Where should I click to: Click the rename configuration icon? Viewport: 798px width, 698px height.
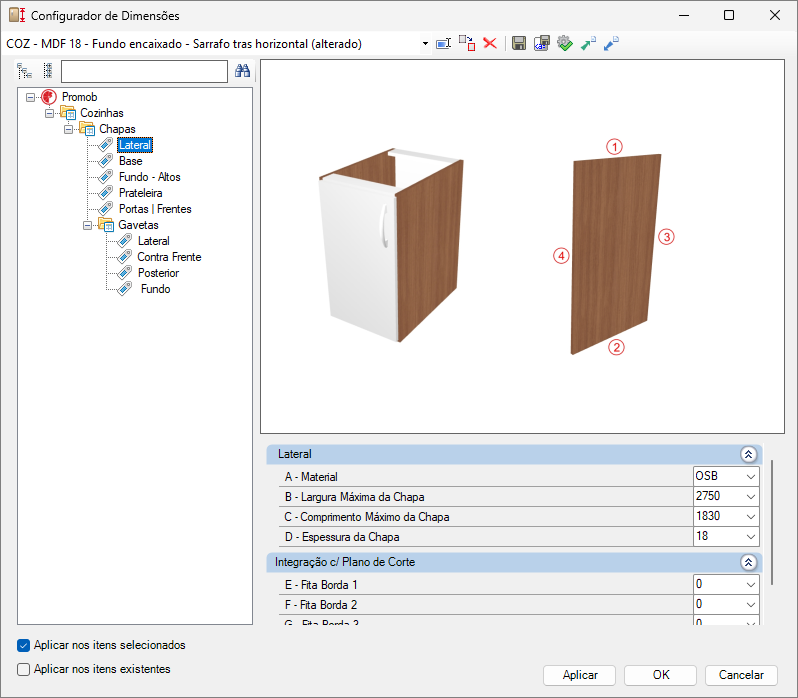pyautogui.click(x=443, y=44)
